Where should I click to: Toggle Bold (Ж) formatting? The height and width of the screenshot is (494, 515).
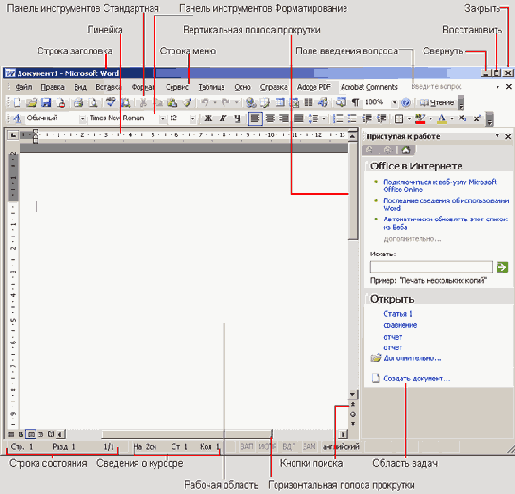click(208, 118)
